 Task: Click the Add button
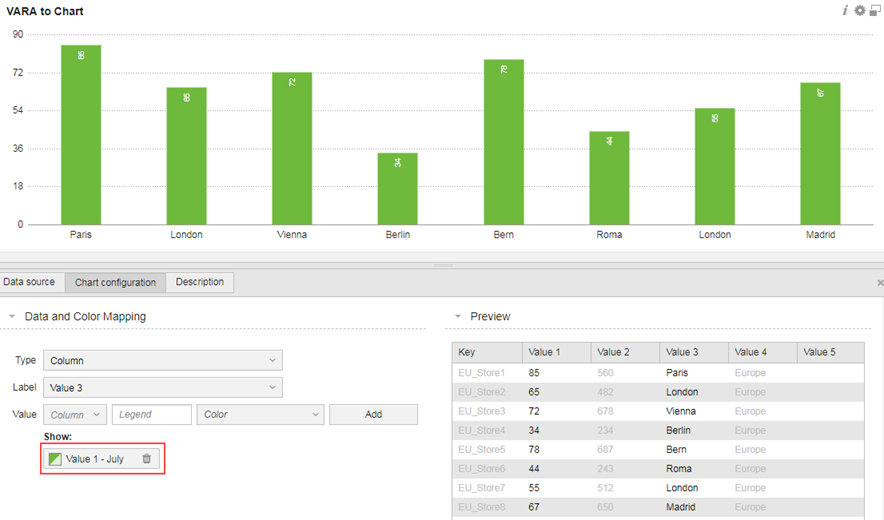(x=373, y=414)
